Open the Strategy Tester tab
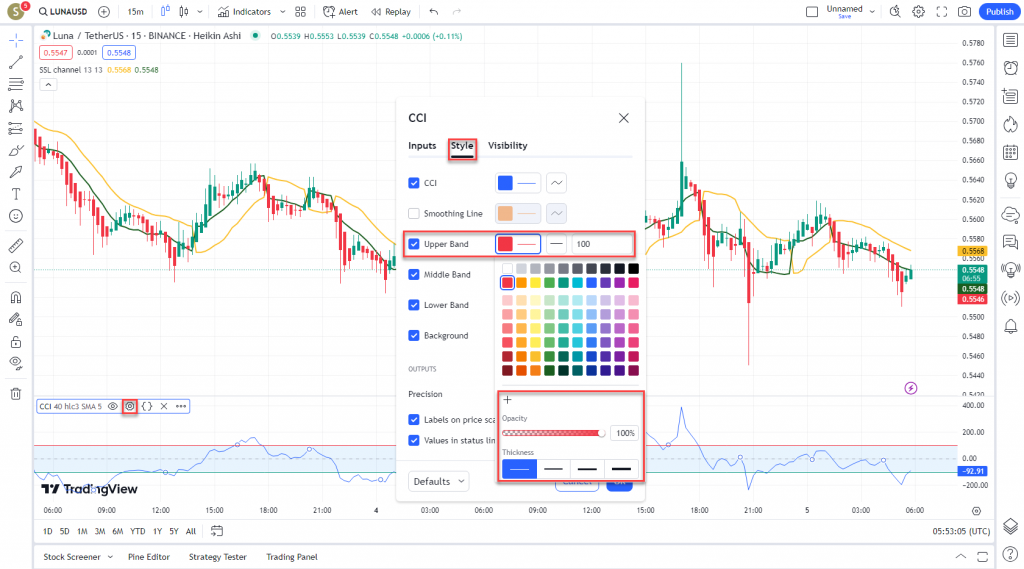 [x=217, y=557]
